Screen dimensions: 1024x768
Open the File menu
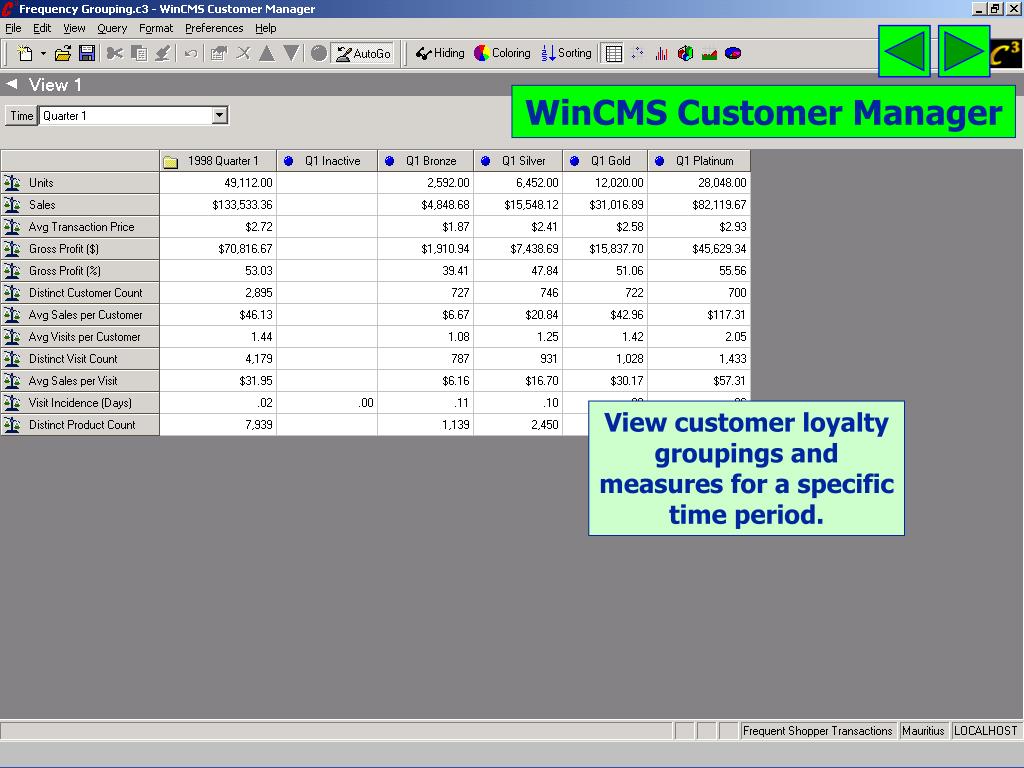pos(13,28)
